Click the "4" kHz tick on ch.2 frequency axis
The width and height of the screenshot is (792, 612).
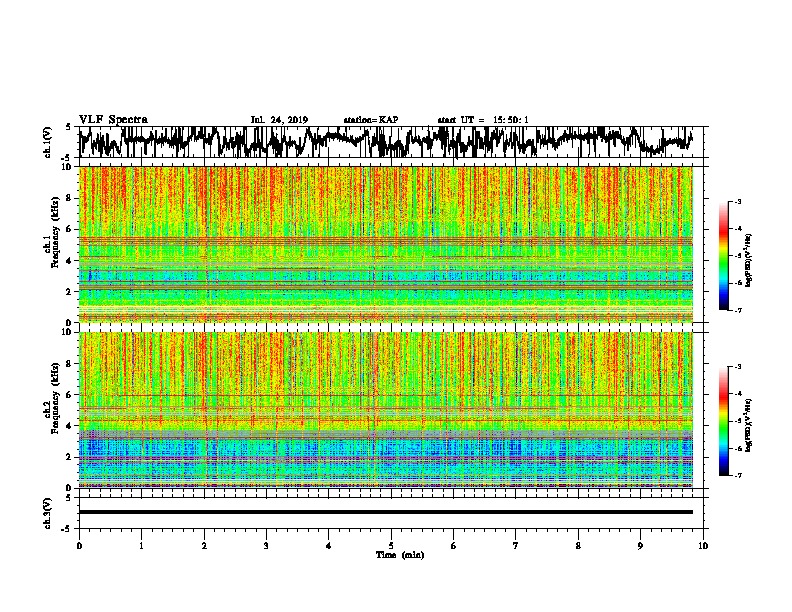(x=70, y=426)
